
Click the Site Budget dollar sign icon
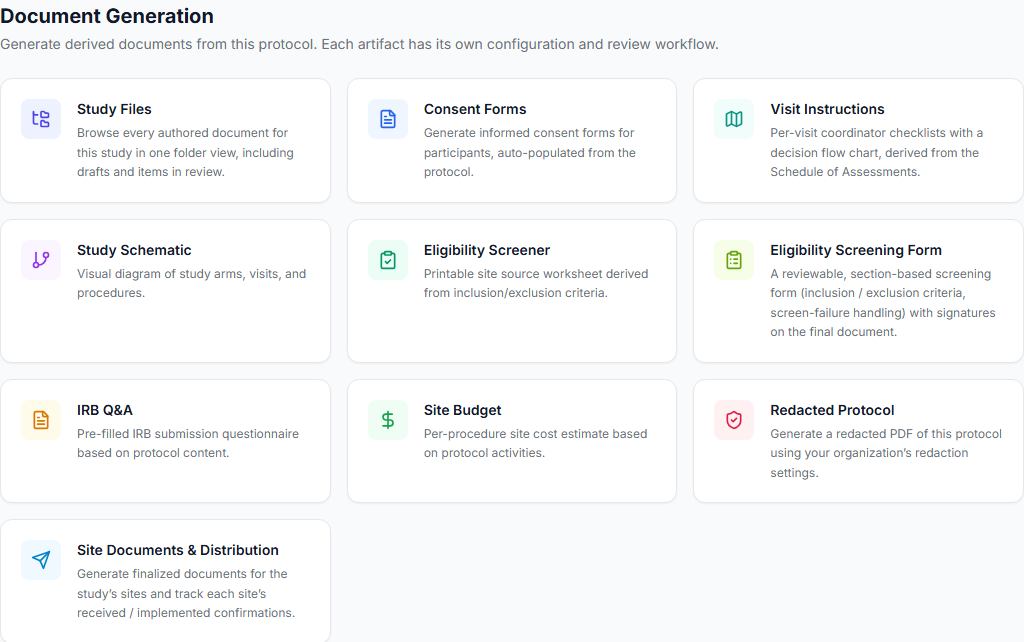(388, 420)
